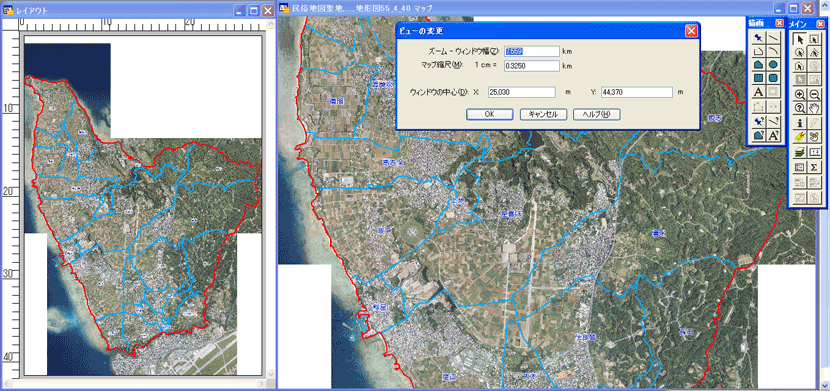
Task: Select the yellow Label tag tool
Action: coord(800,137)
